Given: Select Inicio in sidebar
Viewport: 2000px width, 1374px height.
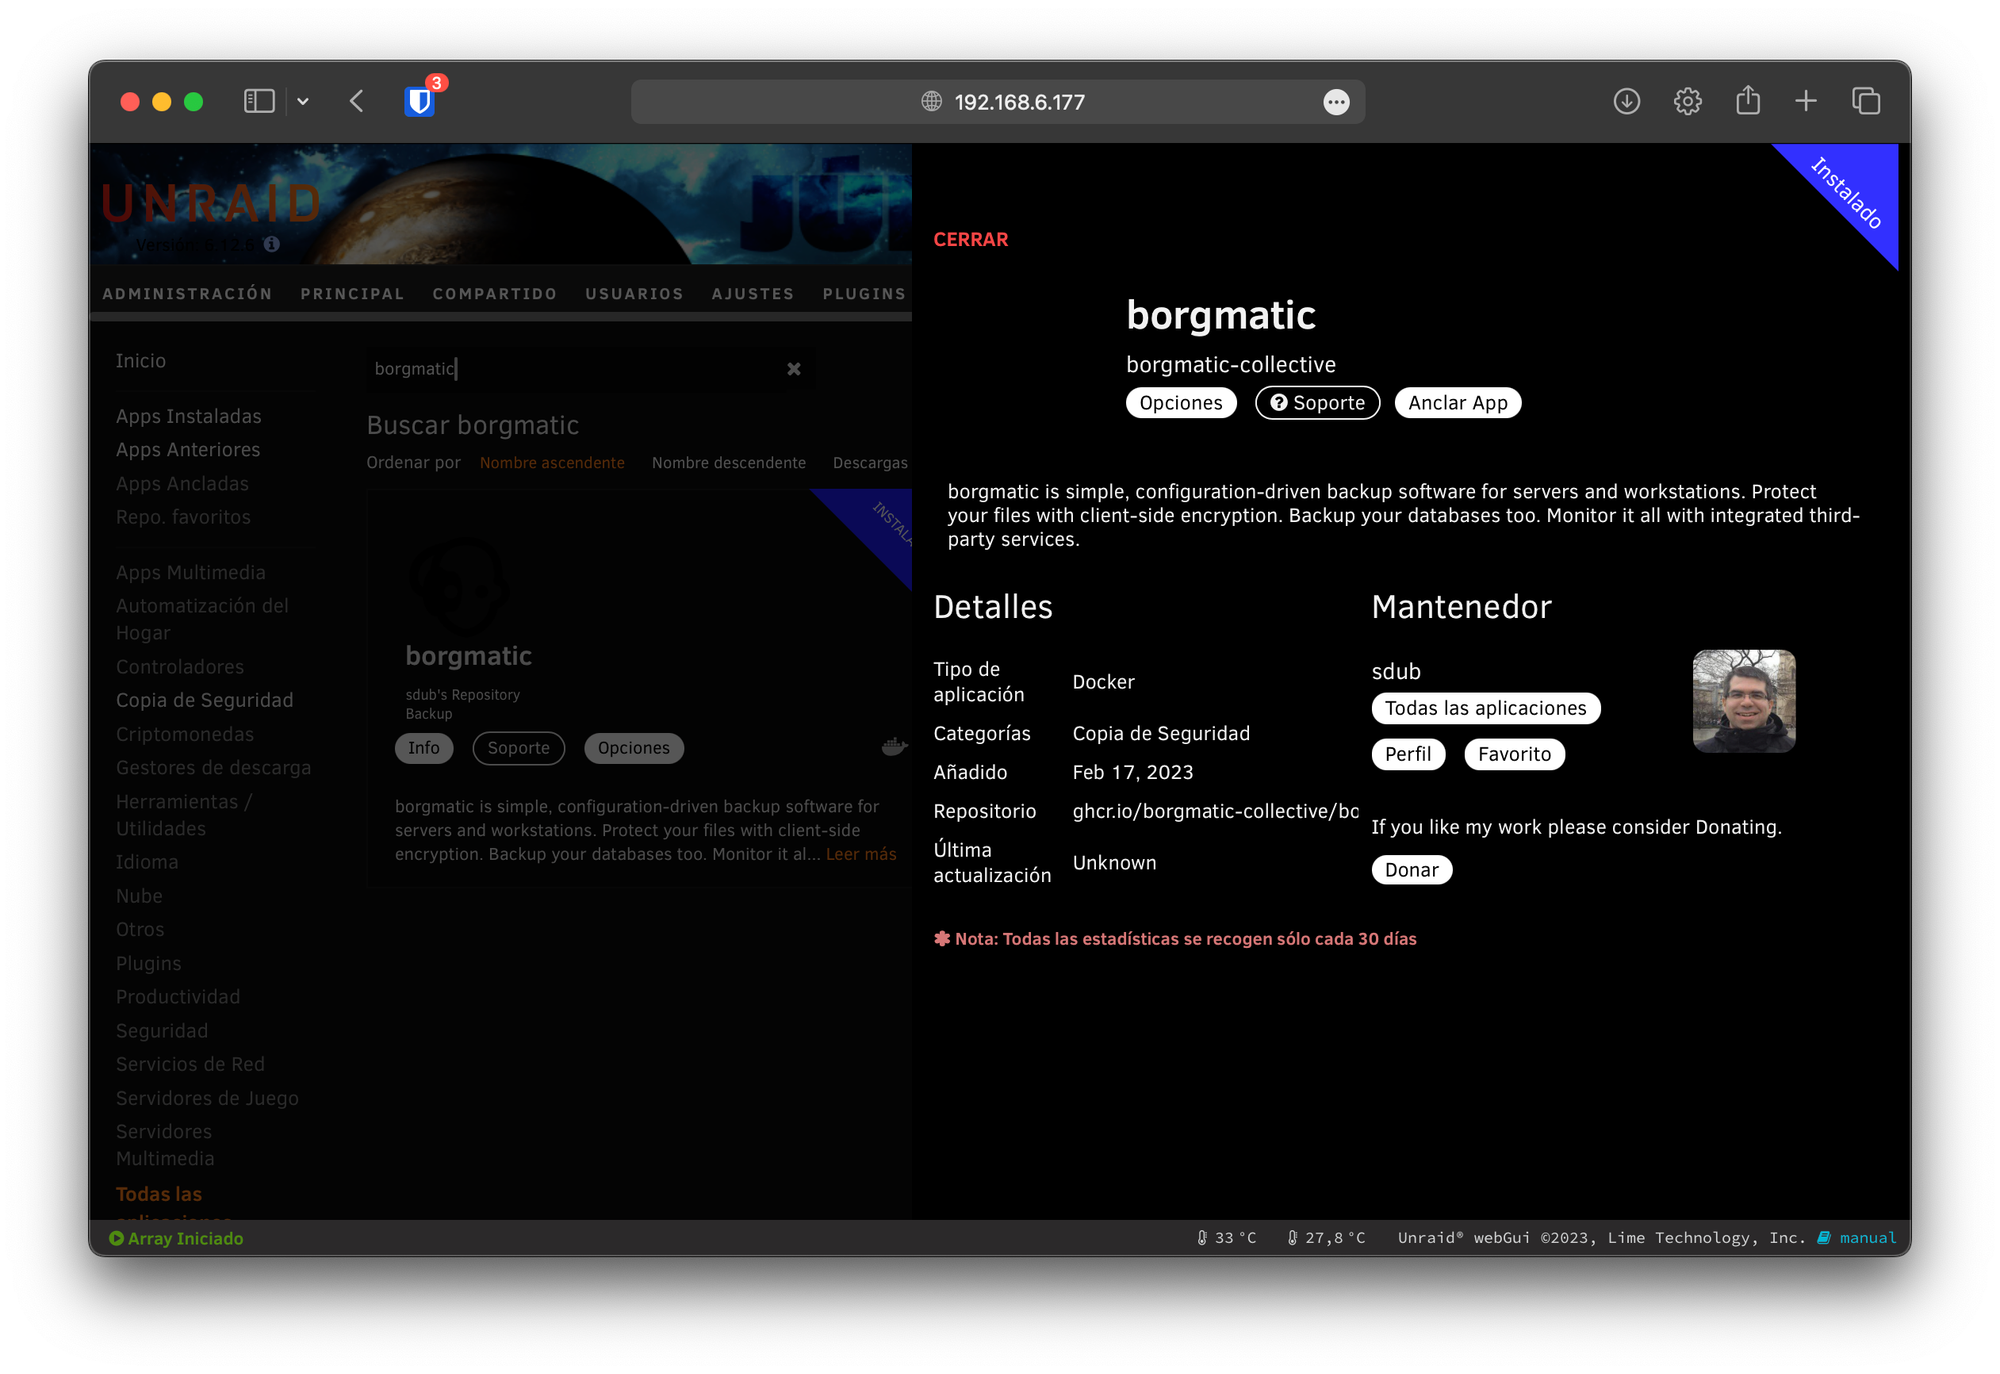Looking at the screenshot, I should coord(141,361).
